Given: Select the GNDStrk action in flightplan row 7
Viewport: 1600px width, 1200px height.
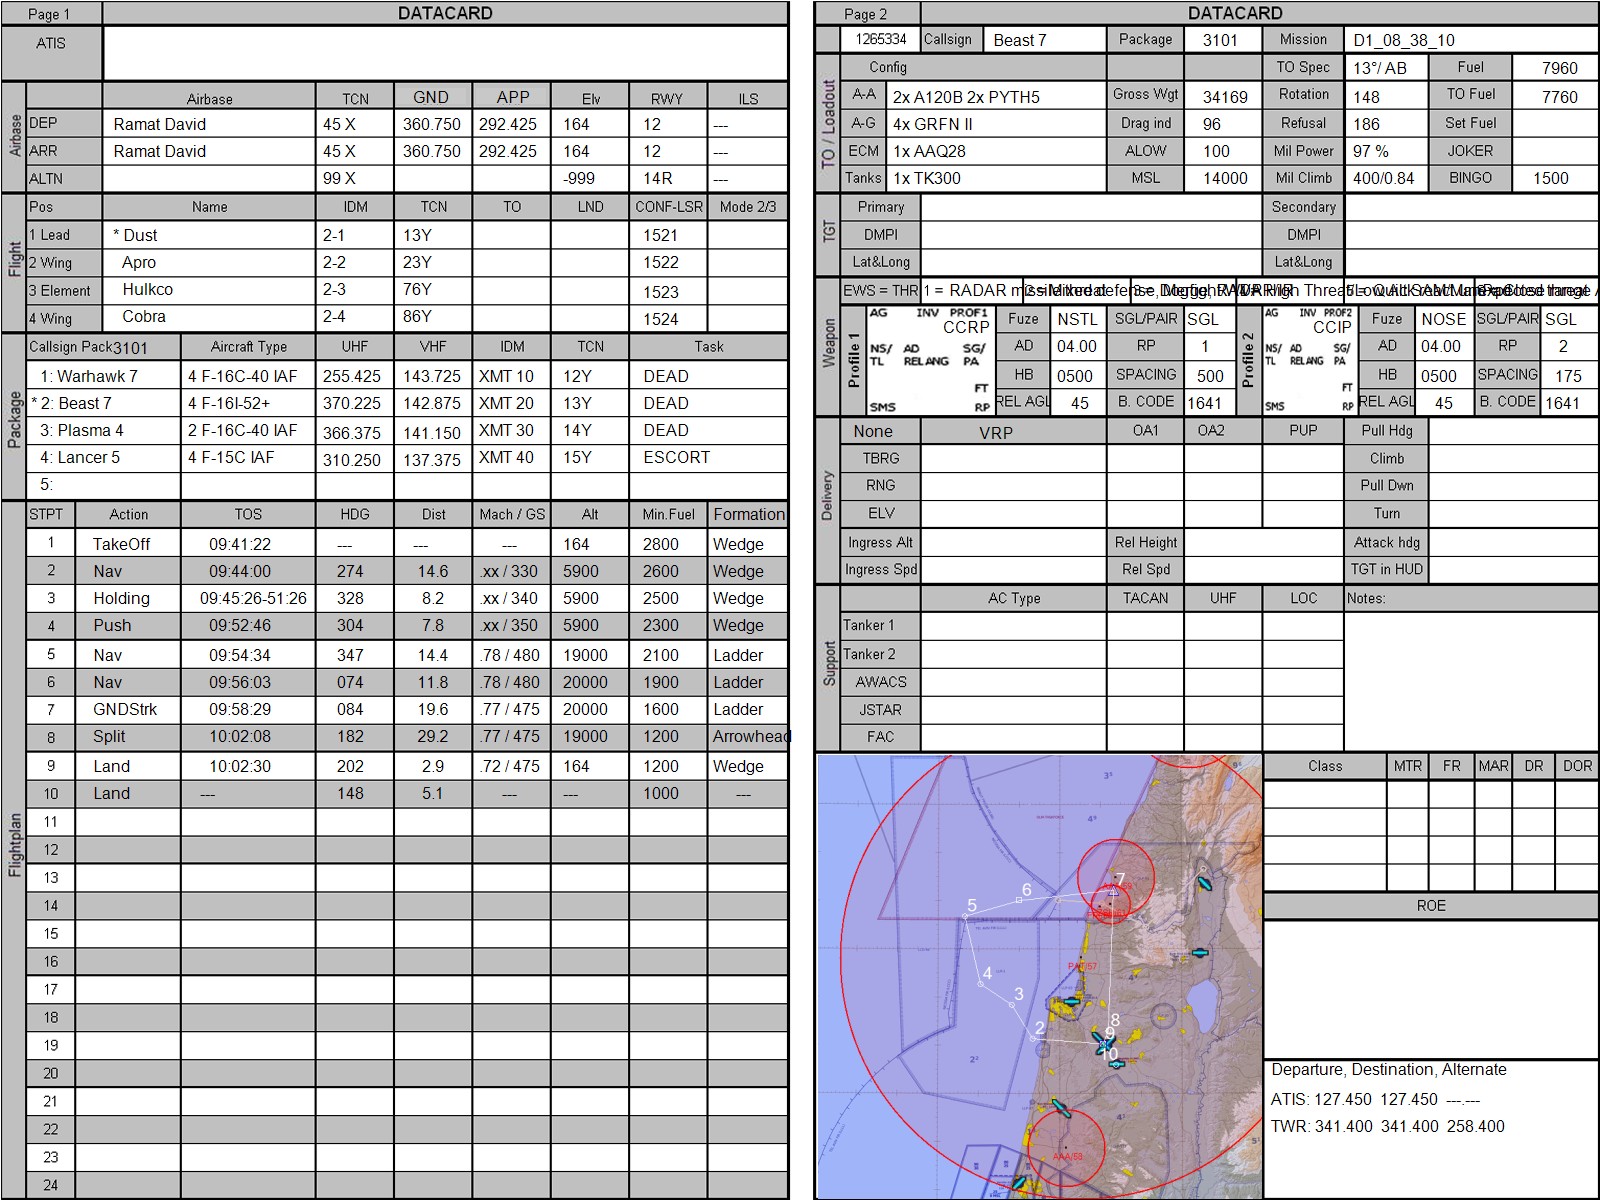Looking at the screenshot, I should tap(125, 709).
